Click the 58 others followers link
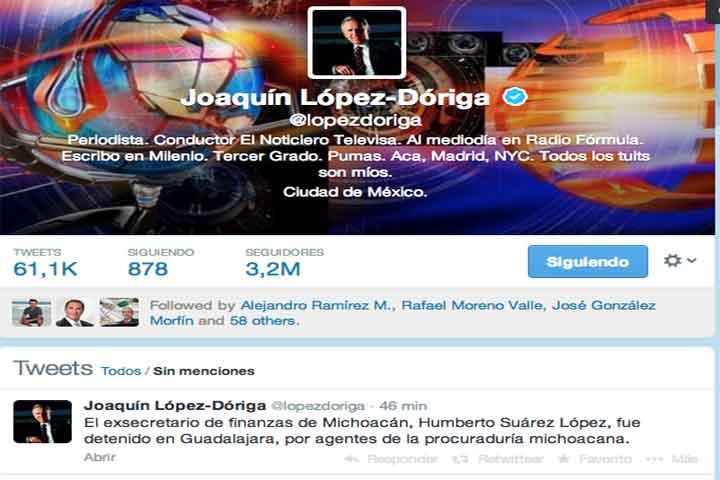720x480 pixels. (264, 321)
